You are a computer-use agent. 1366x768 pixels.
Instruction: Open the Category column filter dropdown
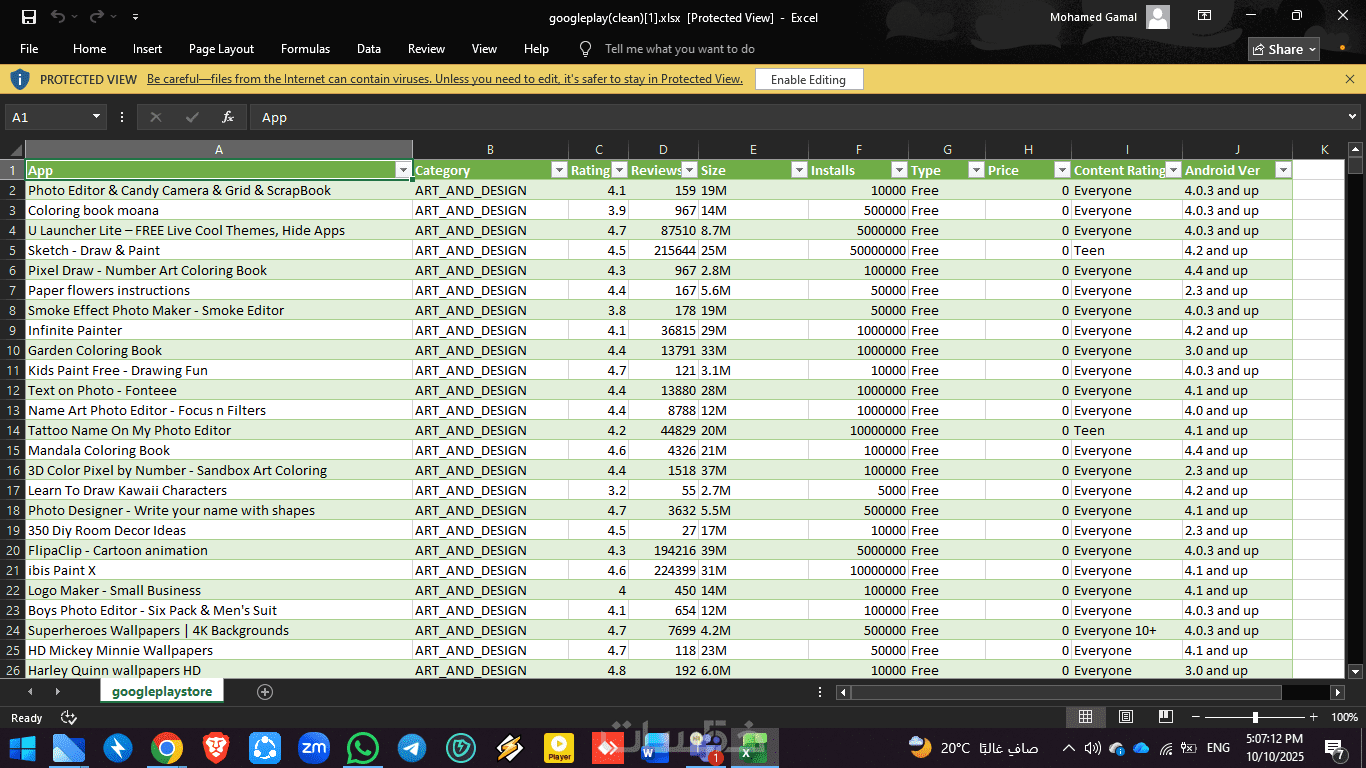tap(559, 170)
